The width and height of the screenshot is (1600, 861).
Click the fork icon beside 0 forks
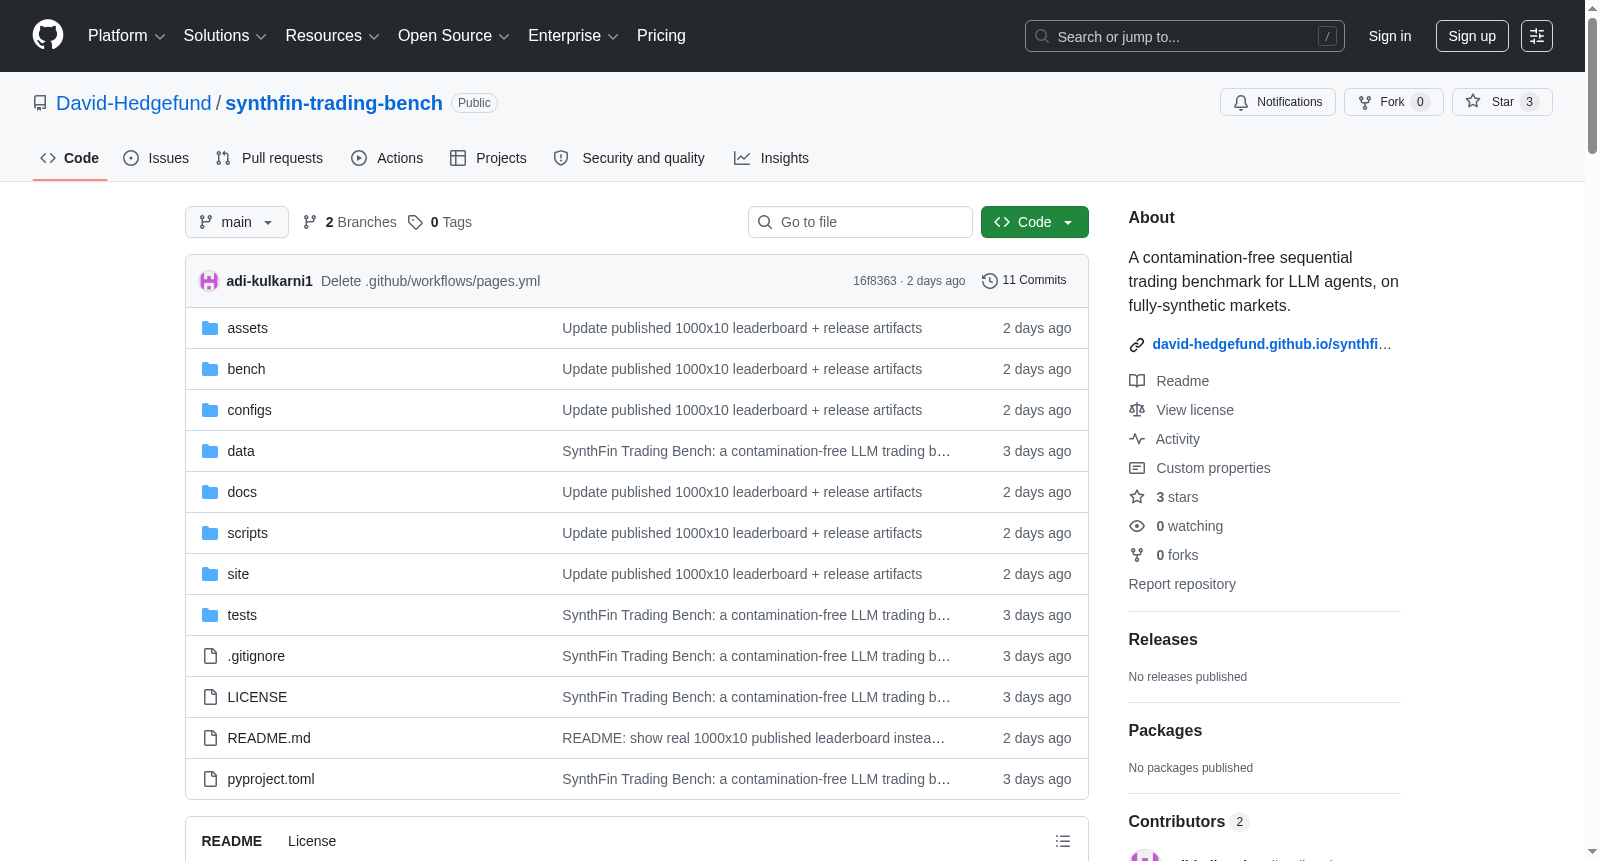[1137, 555]
